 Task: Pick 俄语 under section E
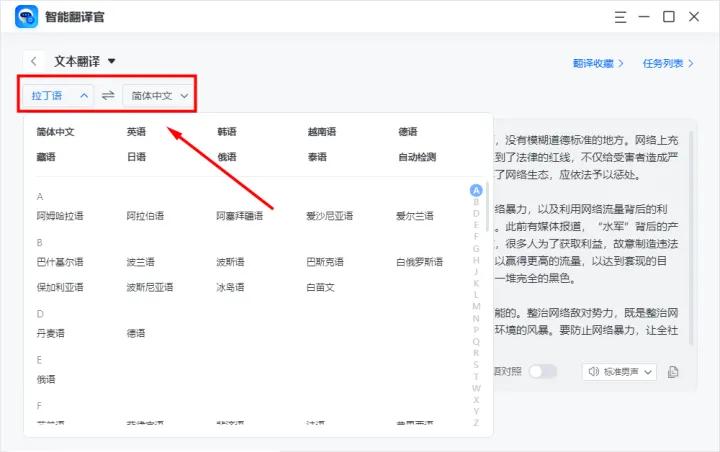coord(46,379)
